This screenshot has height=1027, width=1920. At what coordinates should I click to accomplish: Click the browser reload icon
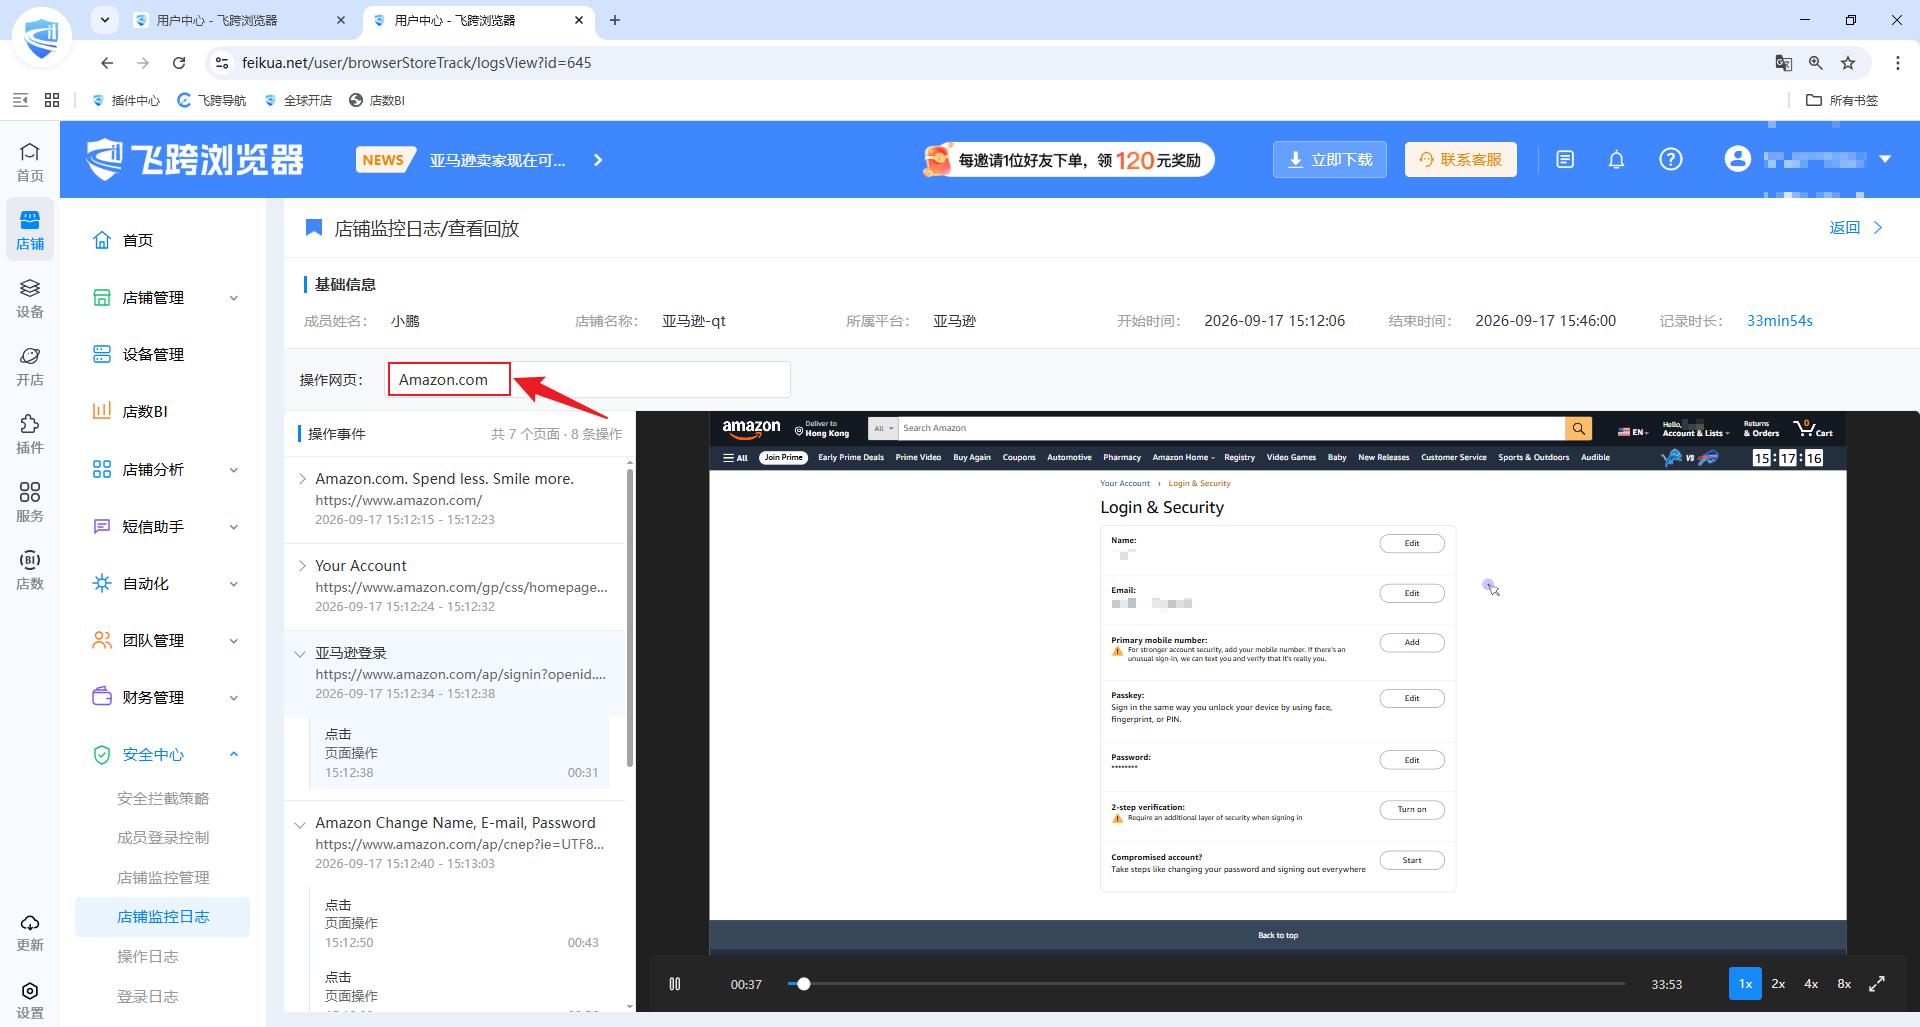pyautogui.click(x=179, y=63)
